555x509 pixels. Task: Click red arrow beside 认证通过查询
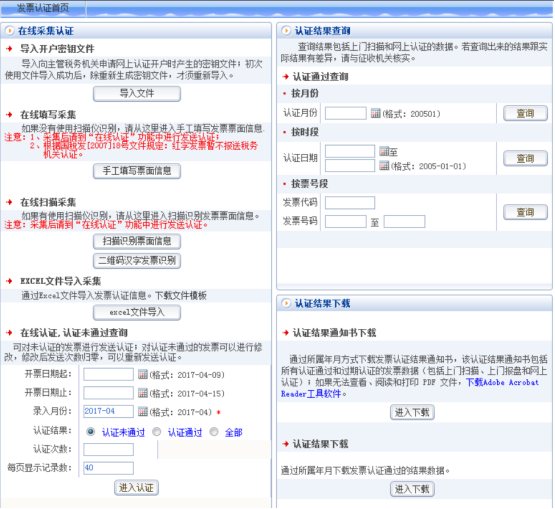[x=286, y=76]
